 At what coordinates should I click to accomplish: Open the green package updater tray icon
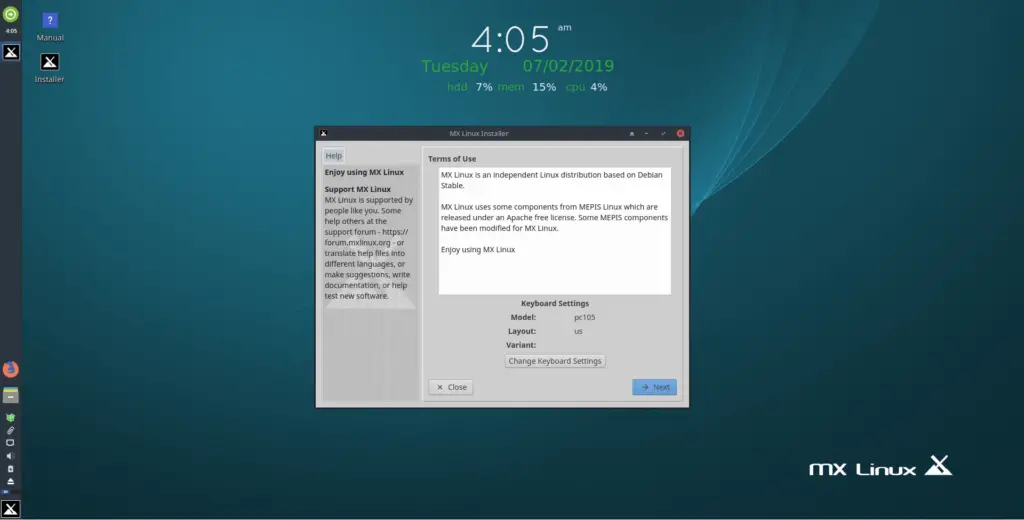[x=10, y=417]
